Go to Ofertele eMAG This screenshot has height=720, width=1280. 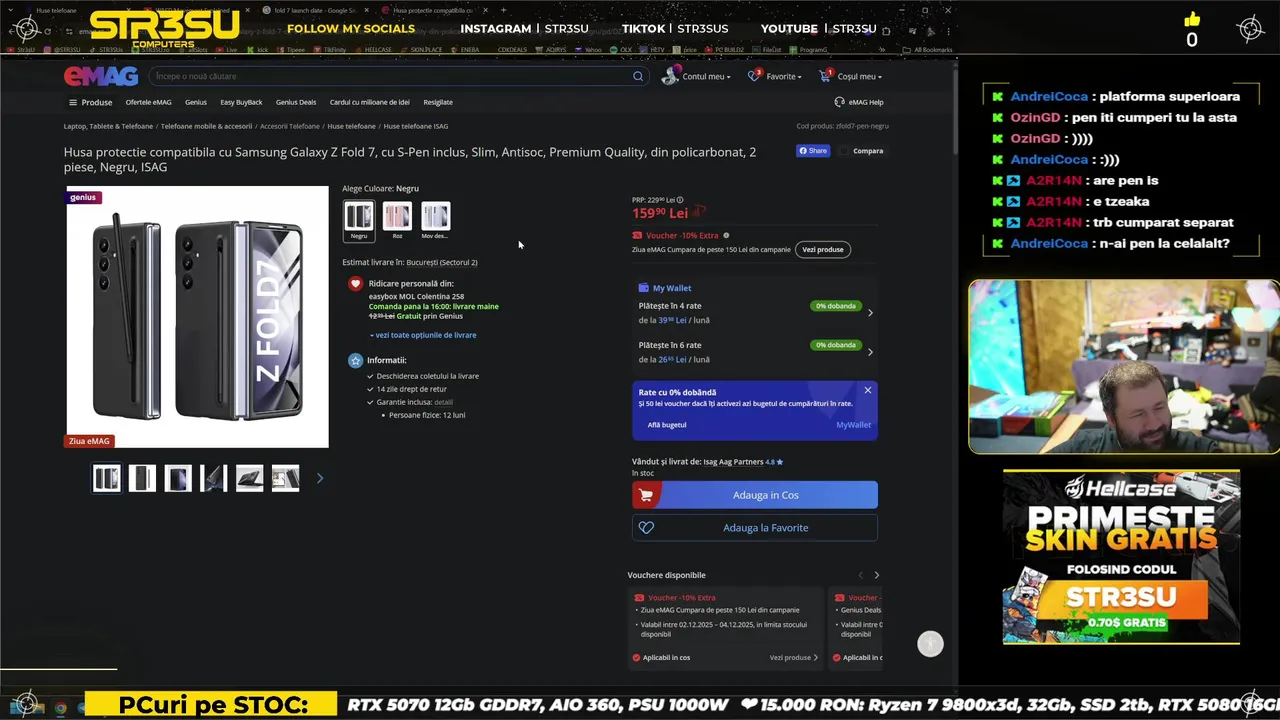(148, 102)
